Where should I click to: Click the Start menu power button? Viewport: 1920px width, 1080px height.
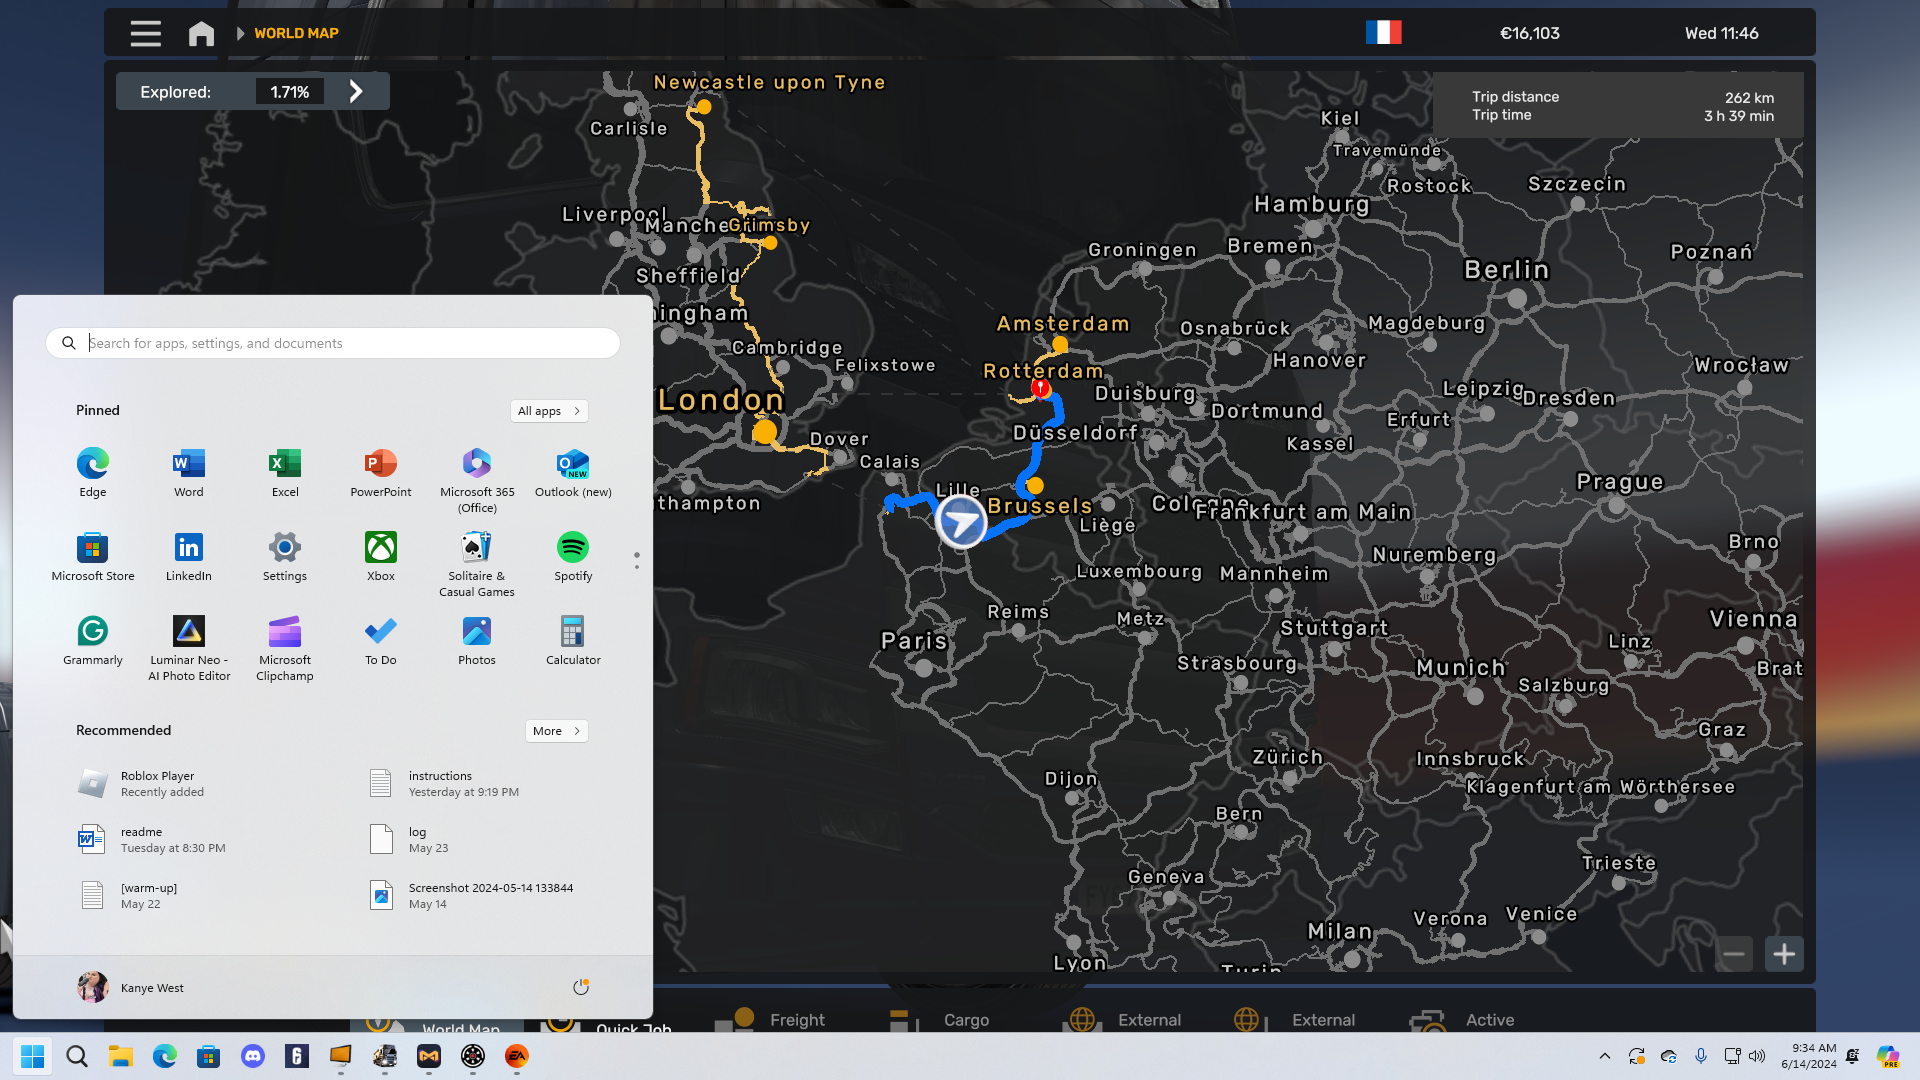coord(580,987)
